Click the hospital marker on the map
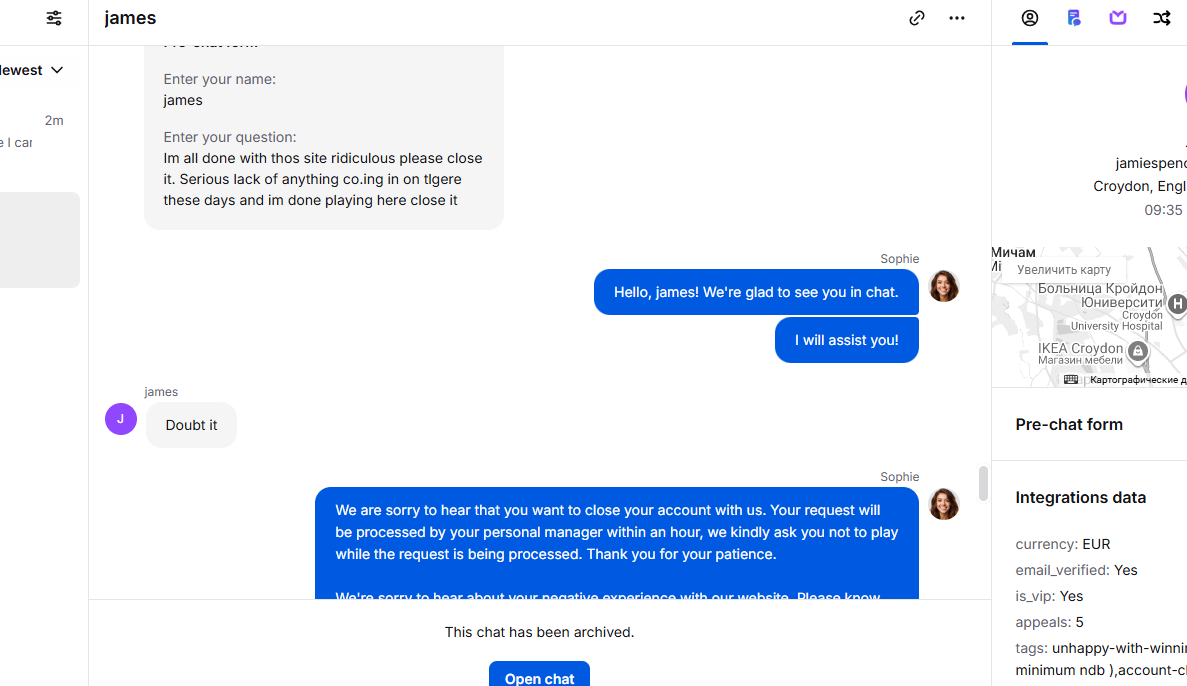This screenshot has height=686, width=1187. 1177,304
